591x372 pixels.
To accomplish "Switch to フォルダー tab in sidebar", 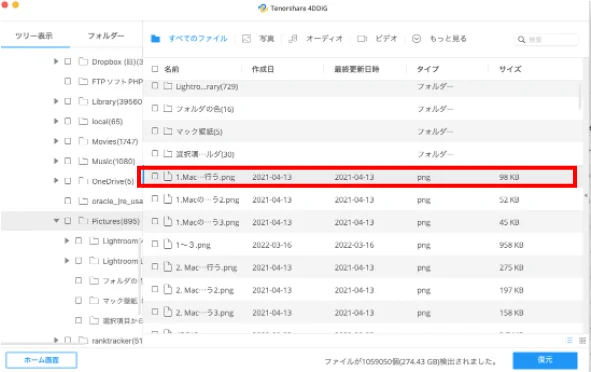I will tap(106, 36).
